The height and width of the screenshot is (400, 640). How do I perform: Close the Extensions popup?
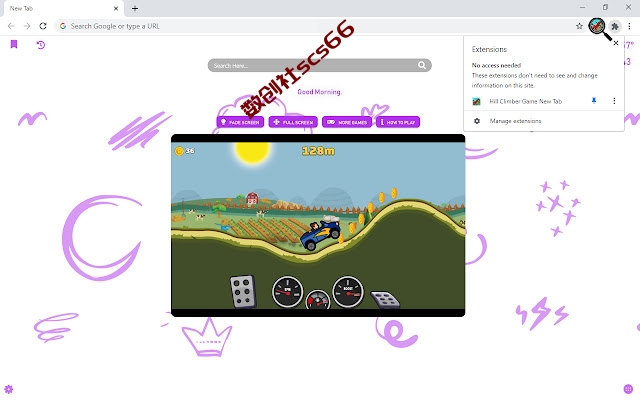616,43
